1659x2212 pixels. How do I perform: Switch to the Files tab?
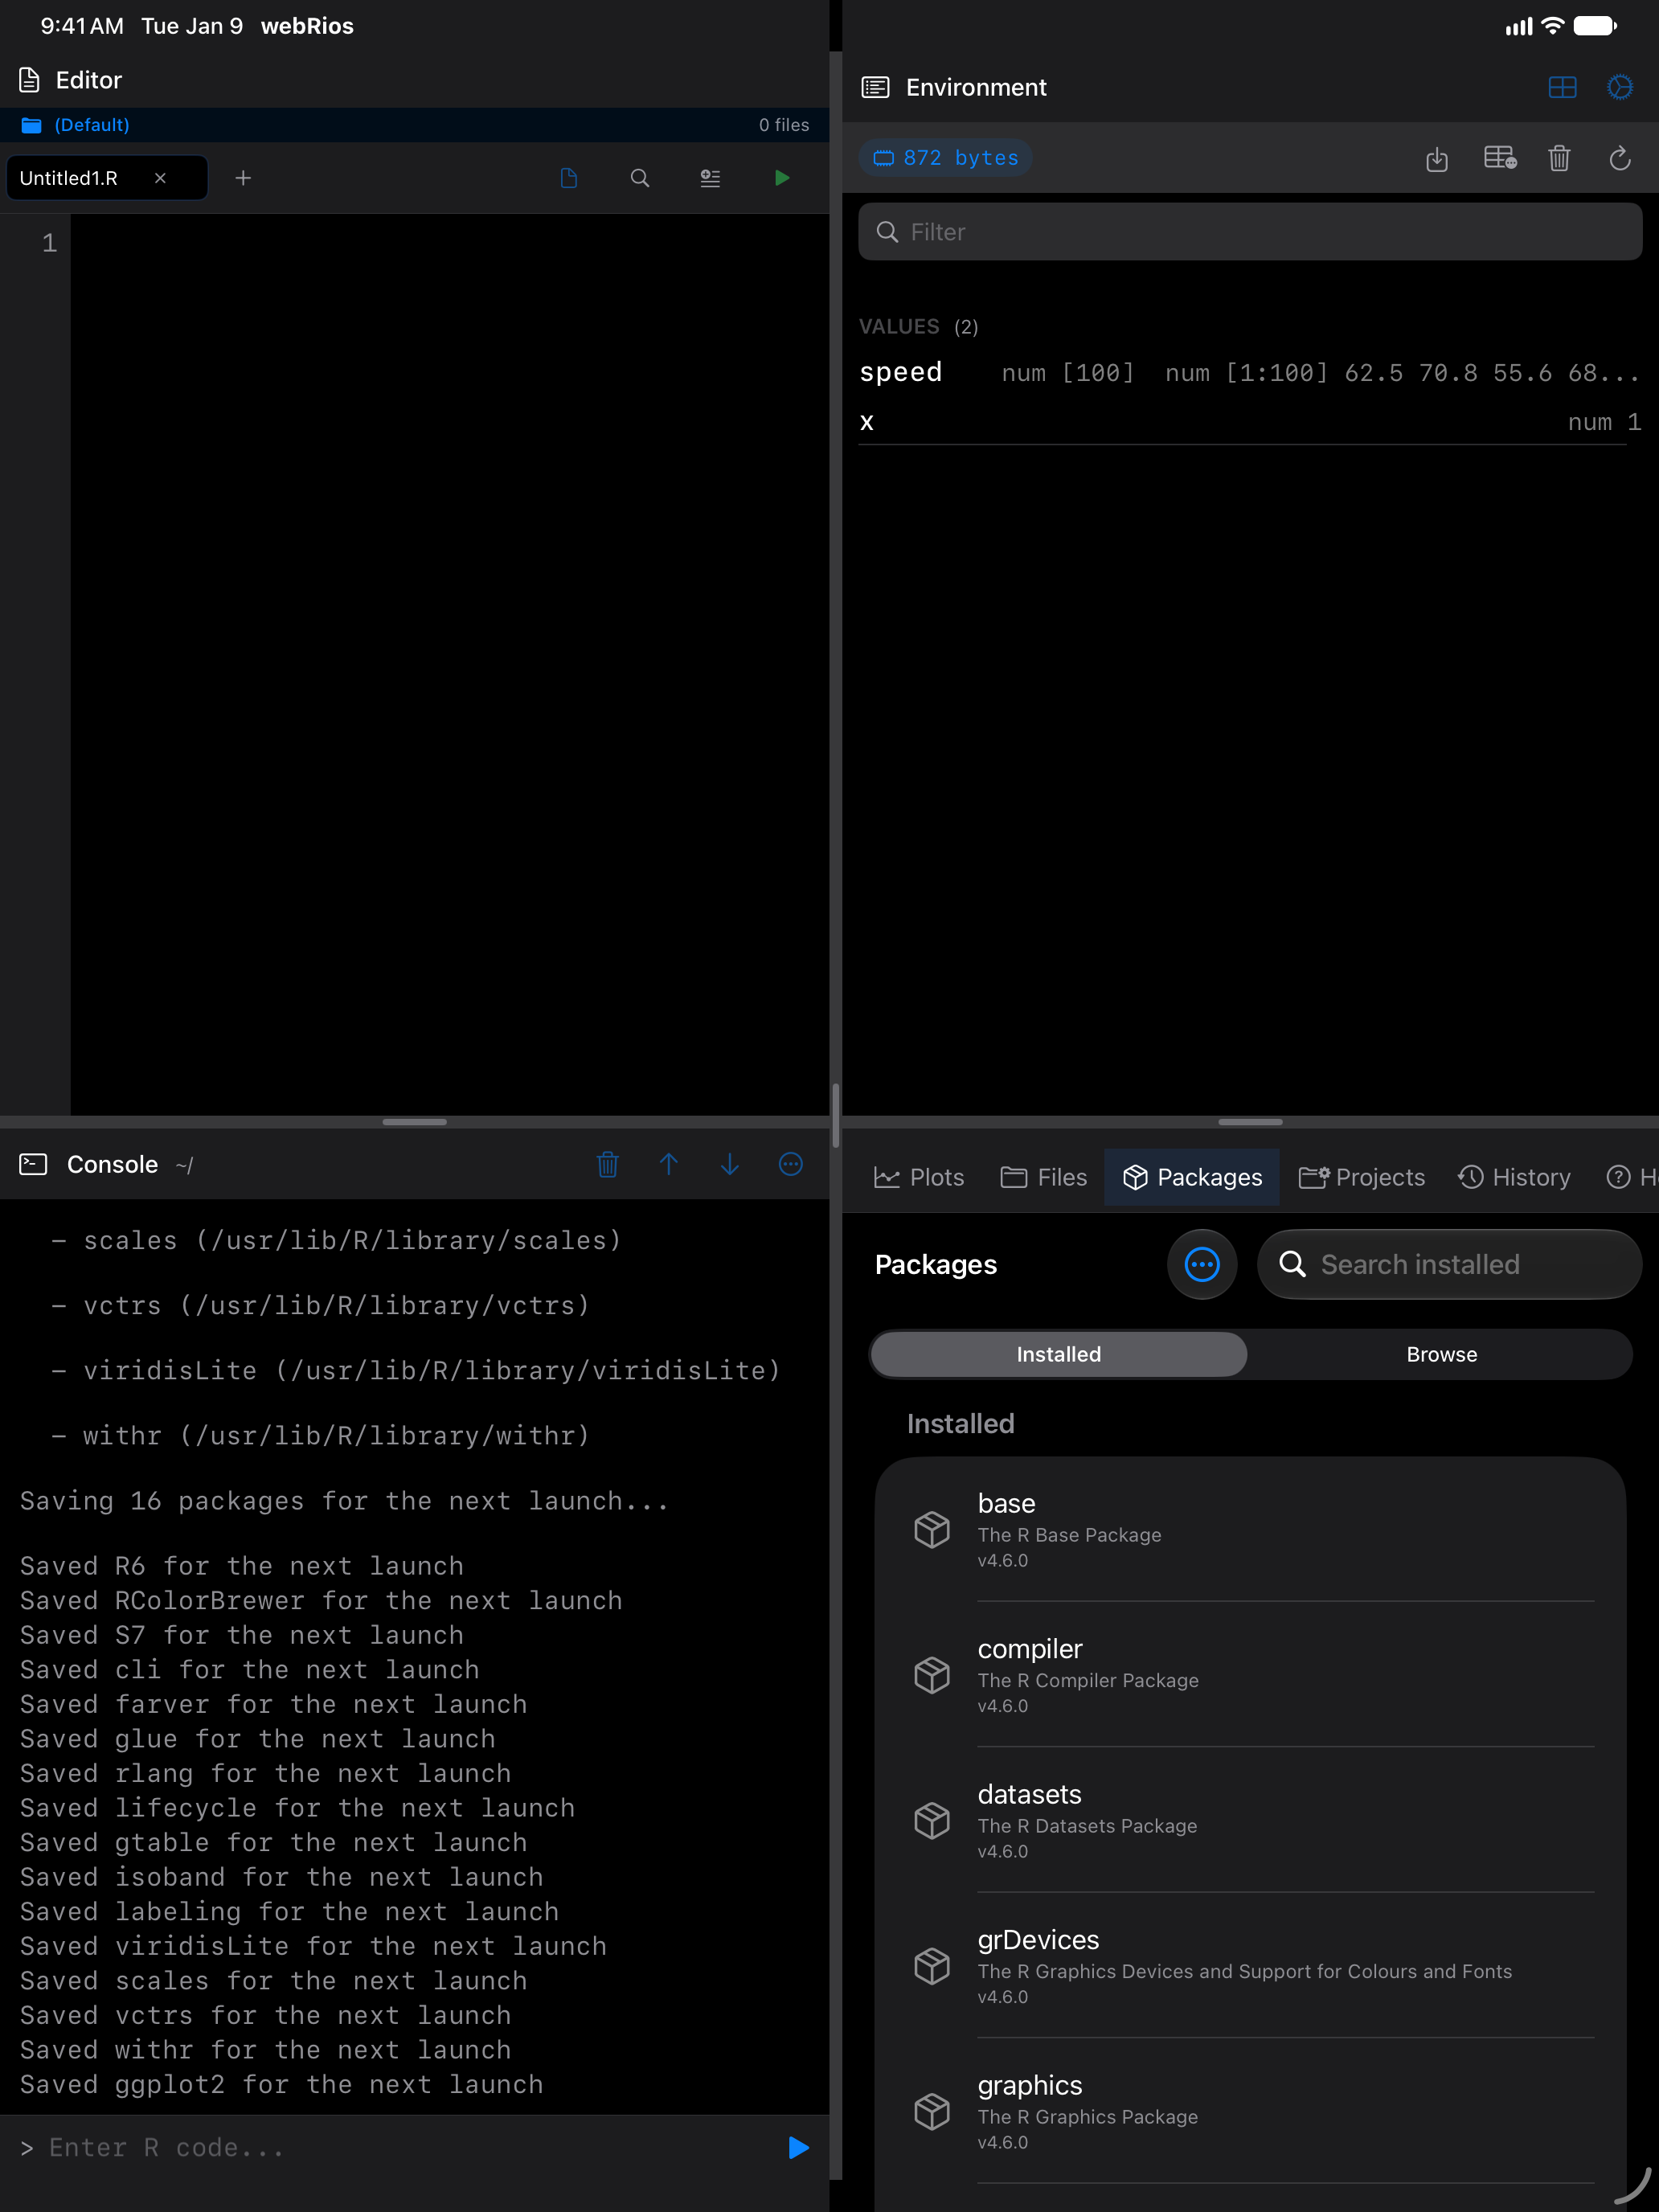click(x=1043, y=1177)
